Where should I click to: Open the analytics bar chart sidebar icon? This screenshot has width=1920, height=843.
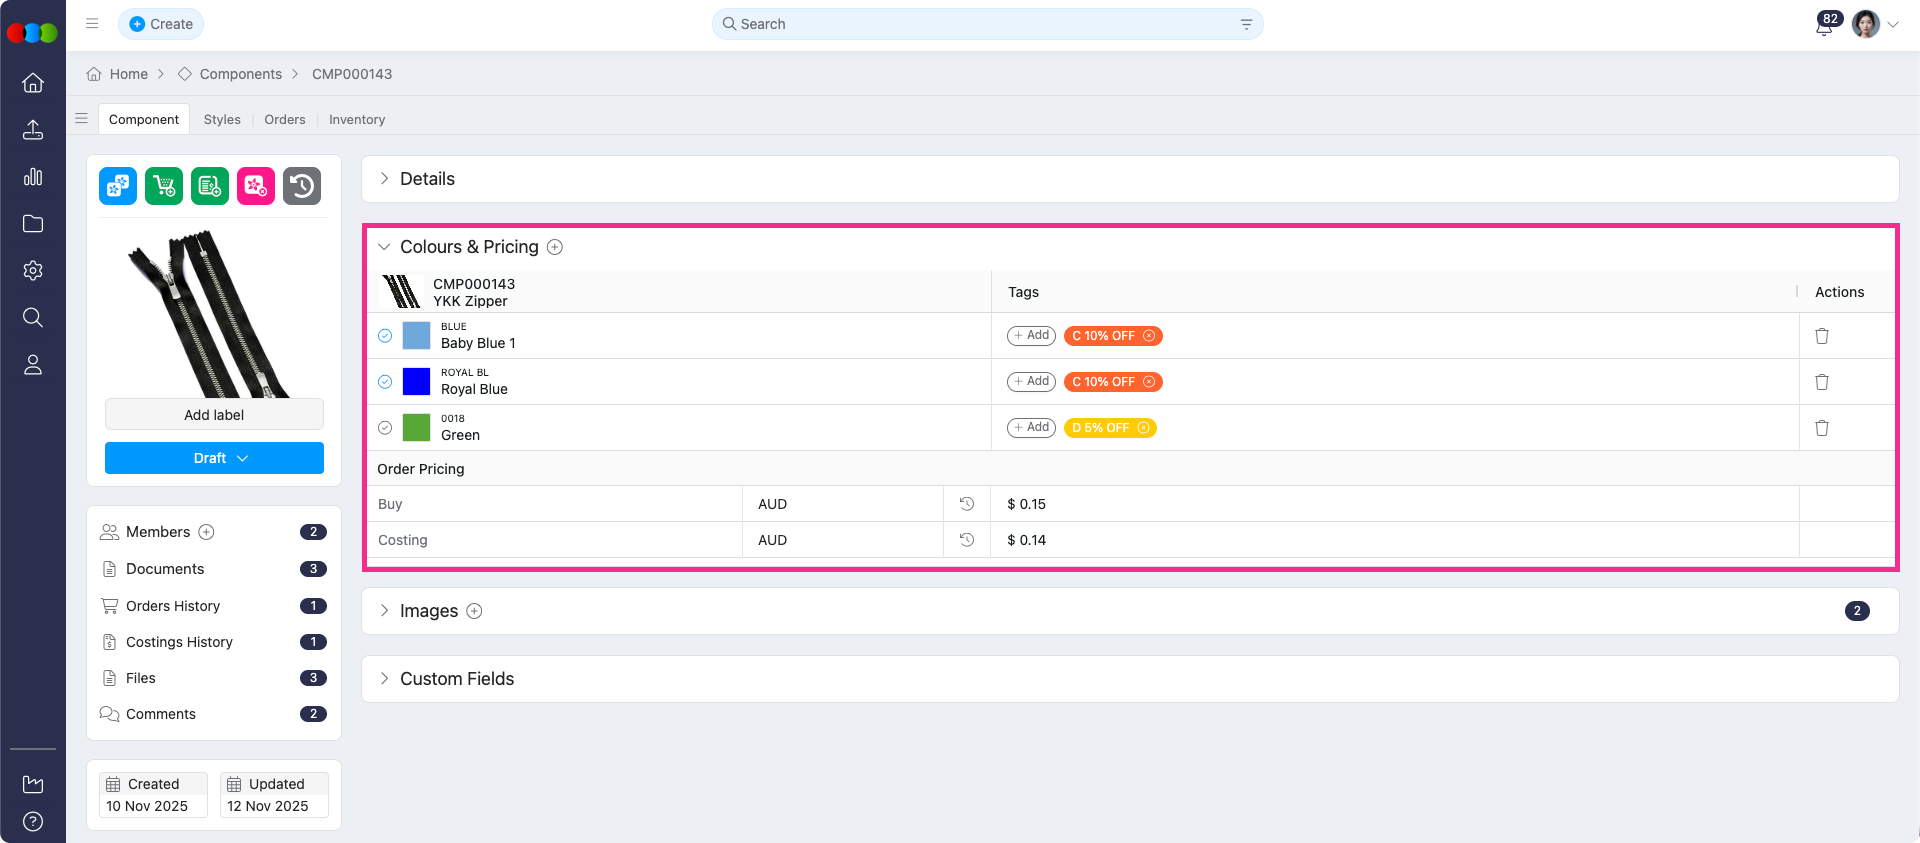tap(33, 177)
